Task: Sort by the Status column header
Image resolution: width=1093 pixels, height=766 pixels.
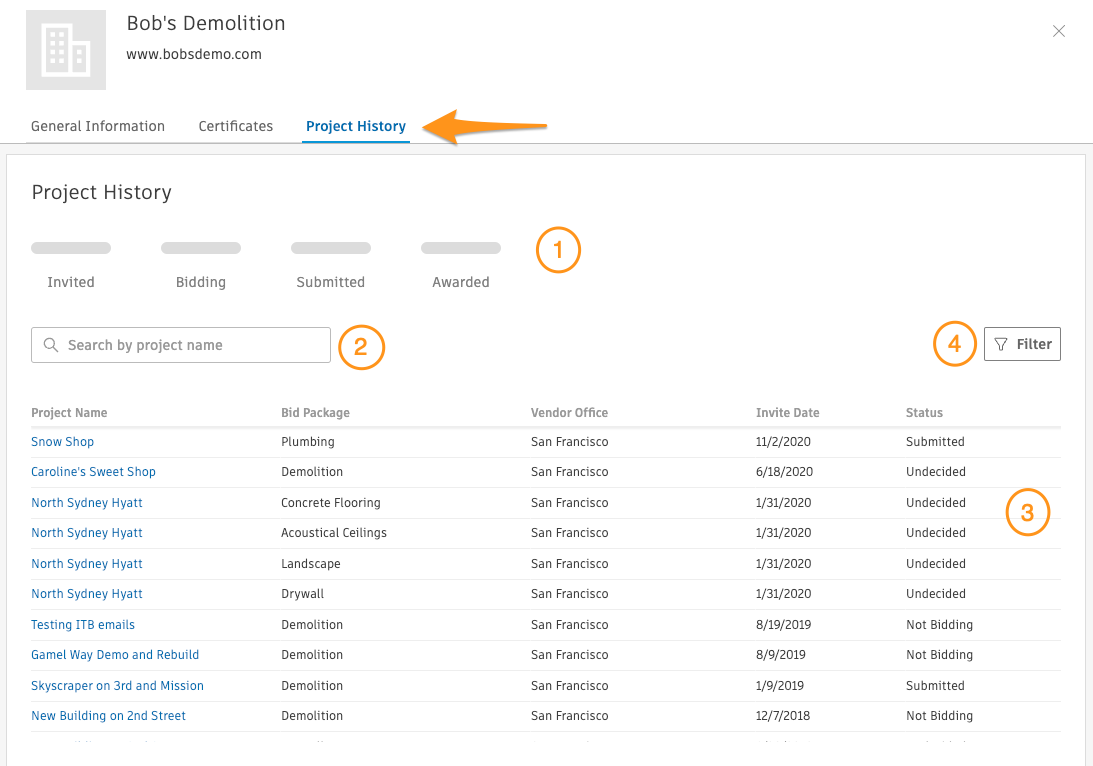Action: (x=924, y=413)
